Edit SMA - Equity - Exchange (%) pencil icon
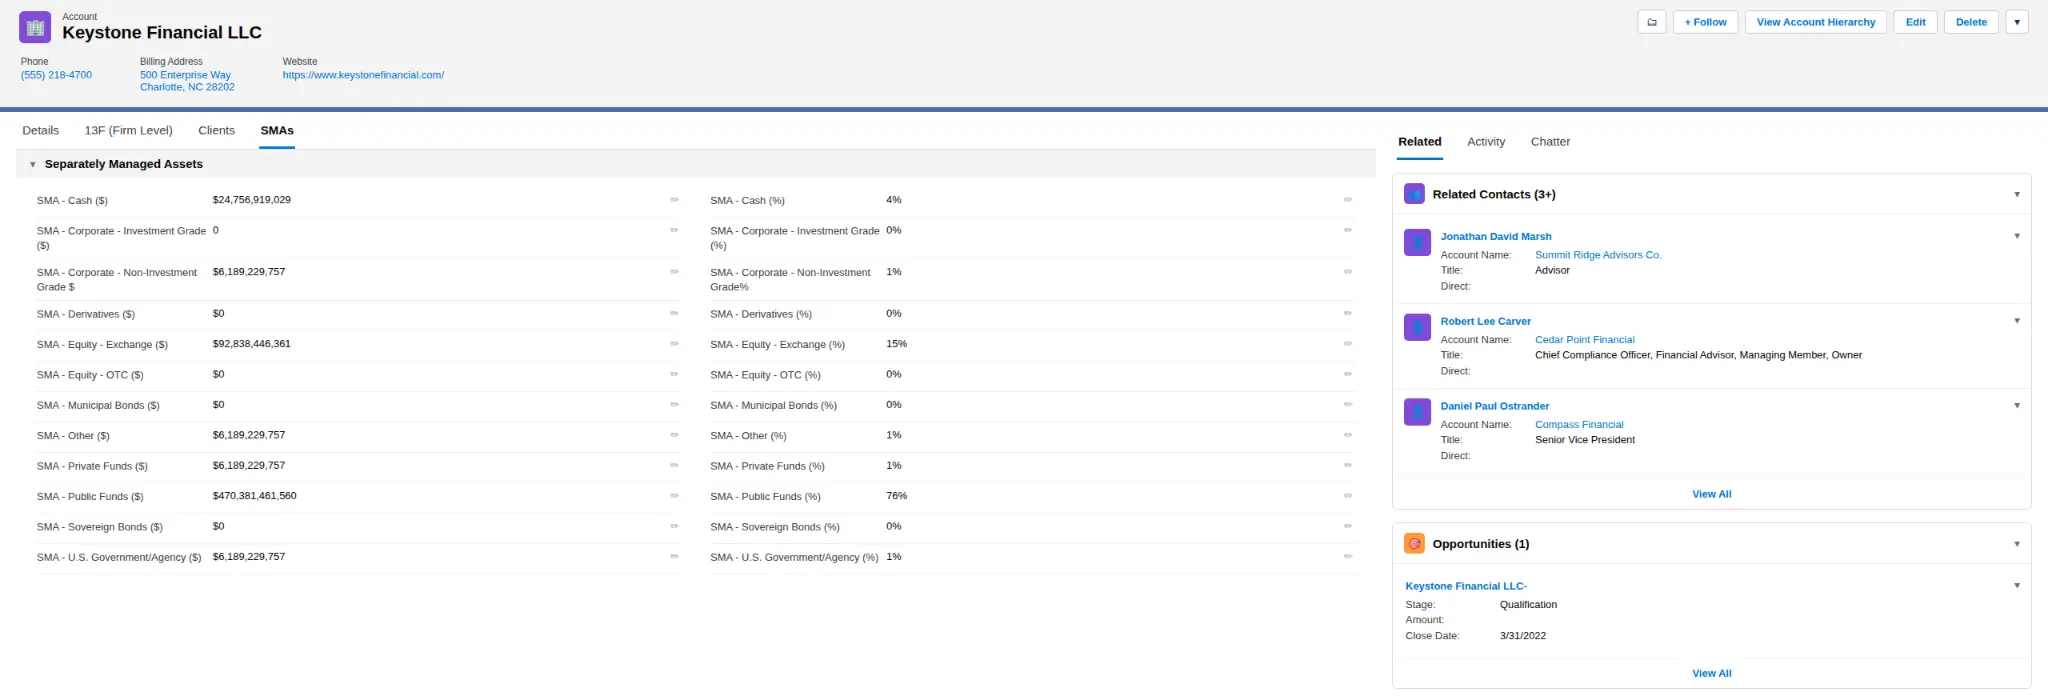The width and height of the screenshot is (2048, 698). 1348,344
